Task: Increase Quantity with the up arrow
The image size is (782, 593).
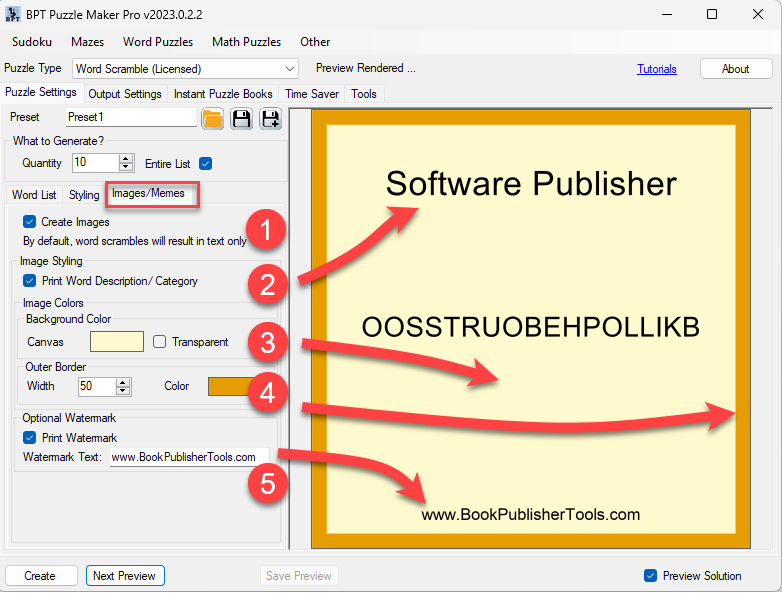Action: pos(126,158)
